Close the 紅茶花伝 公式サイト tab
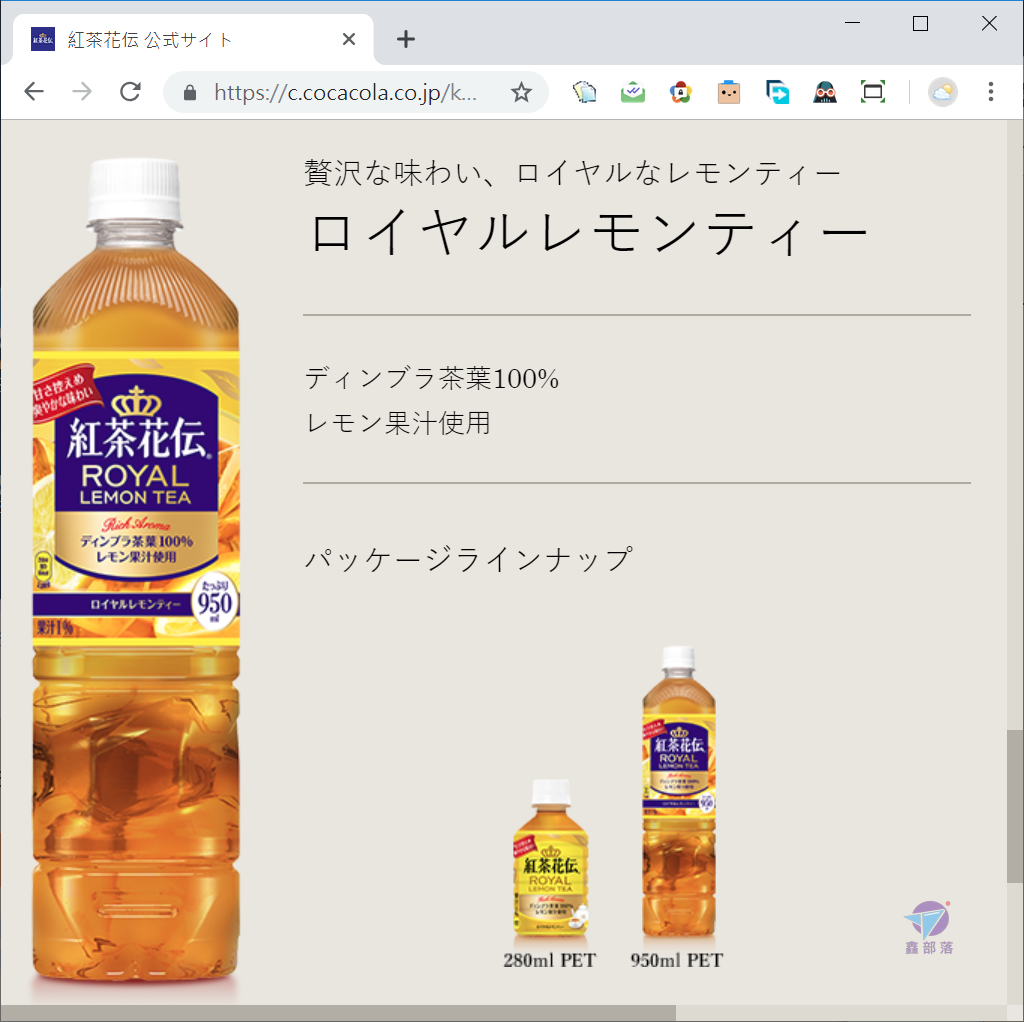1024x1022 pixels. tap(349, 40)
